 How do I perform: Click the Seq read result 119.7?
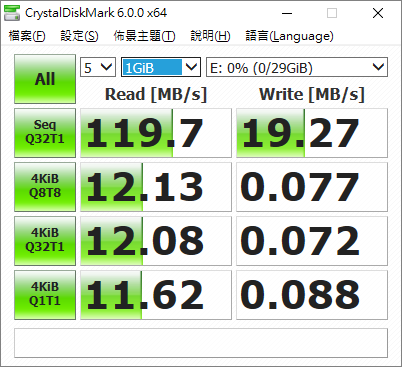click(156, 133)
